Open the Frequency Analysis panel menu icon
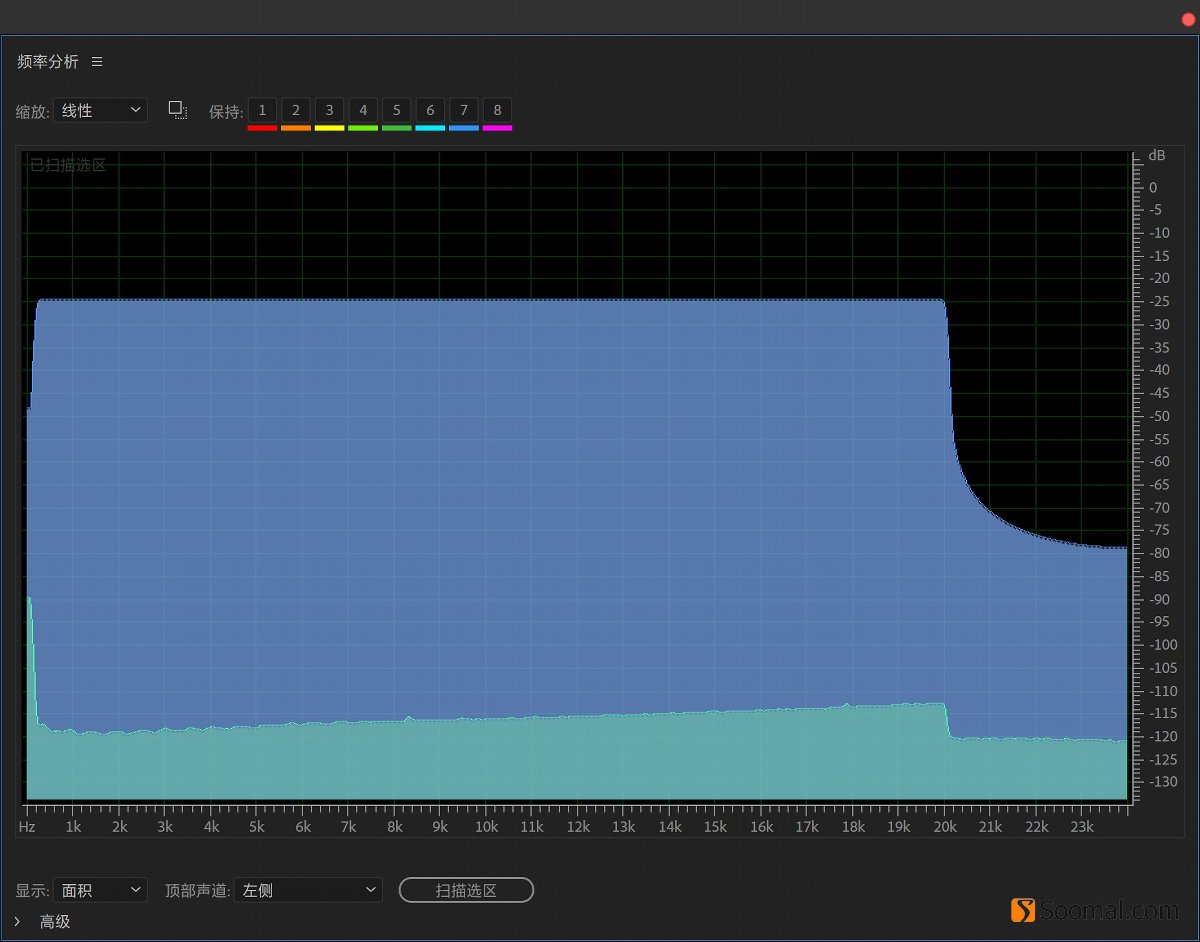This screenshot has height=942, width=1200. (97, 62)
